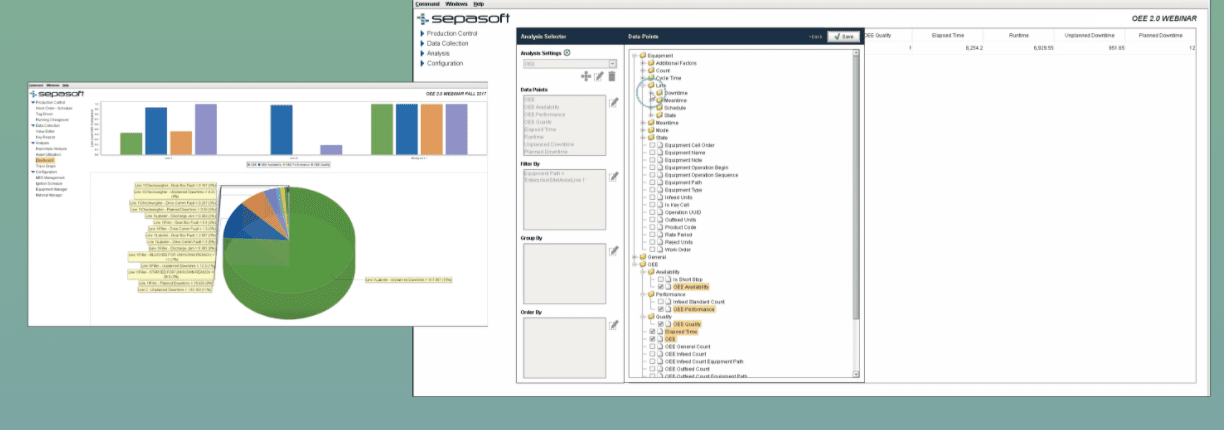Click the Group By edit pencil icon
The height and width of the screenshot is (430, 1224).
614,250
